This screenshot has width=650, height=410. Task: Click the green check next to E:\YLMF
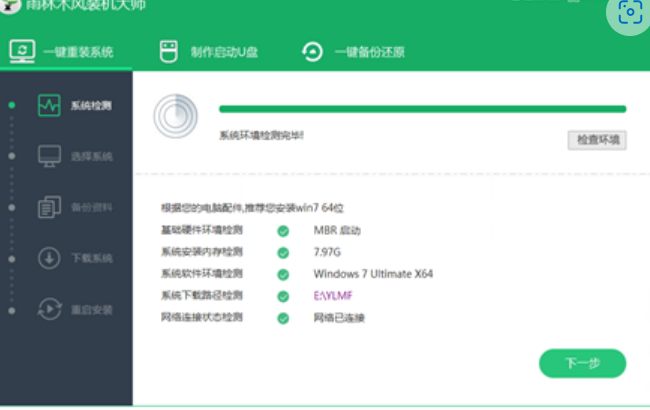tap(283, 296)
